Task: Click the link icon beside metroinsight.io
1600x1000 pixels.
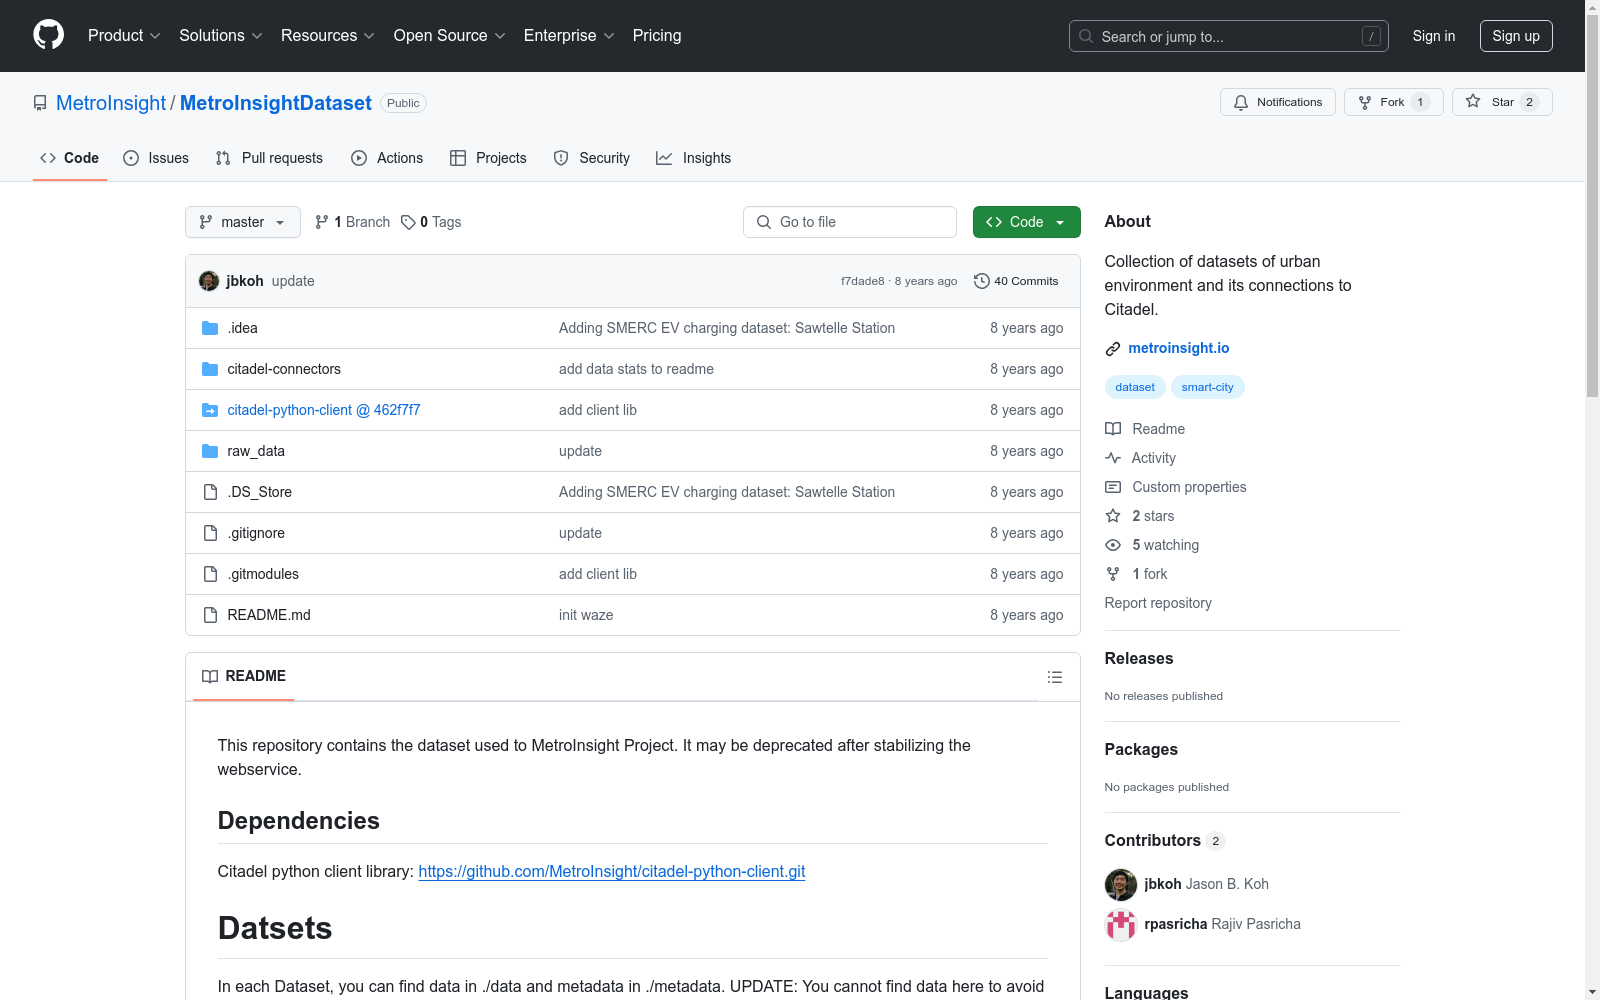Action: coord(1113,348)
